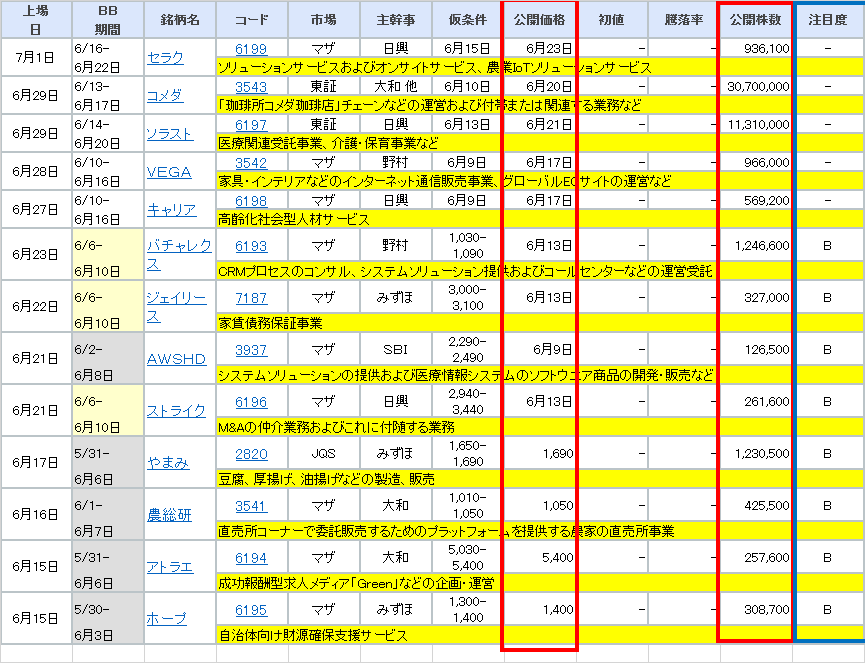Click the 注目度 column header
Image resolution: width=865 pixels, height=663 pixels.
[x=828, y=19]
